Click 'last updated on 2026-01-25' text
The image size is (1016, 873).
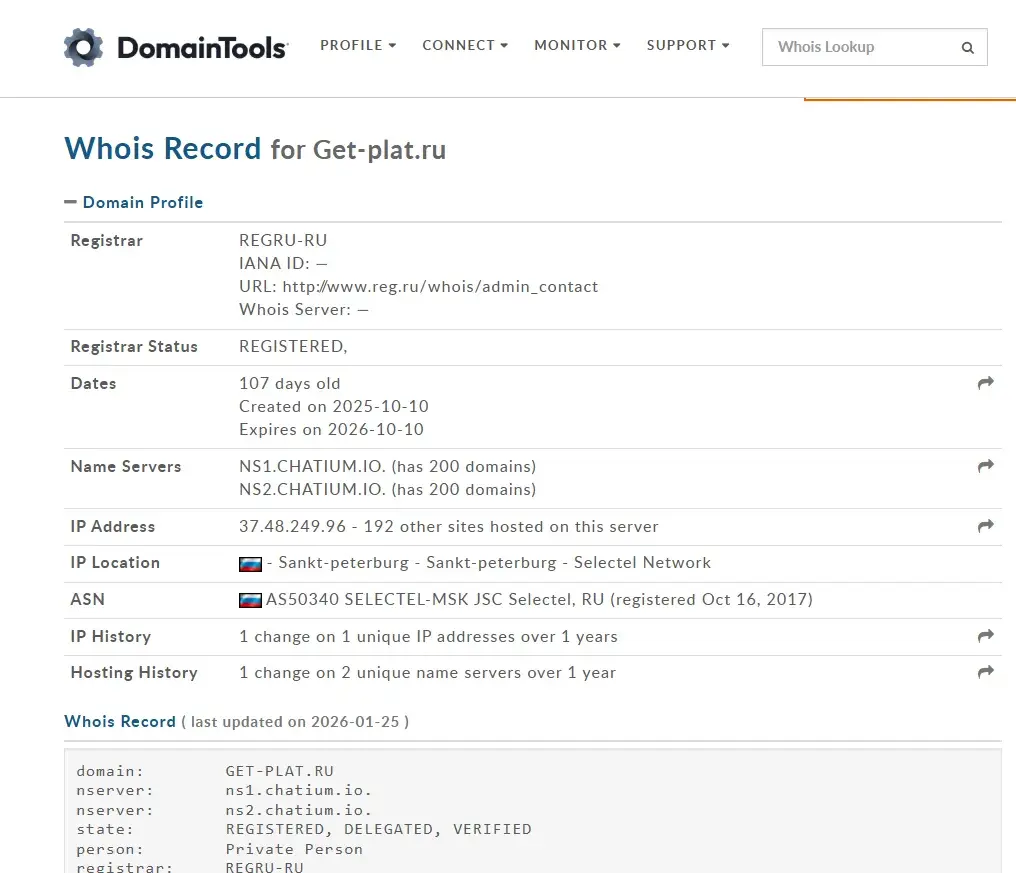tap(295, 722)
